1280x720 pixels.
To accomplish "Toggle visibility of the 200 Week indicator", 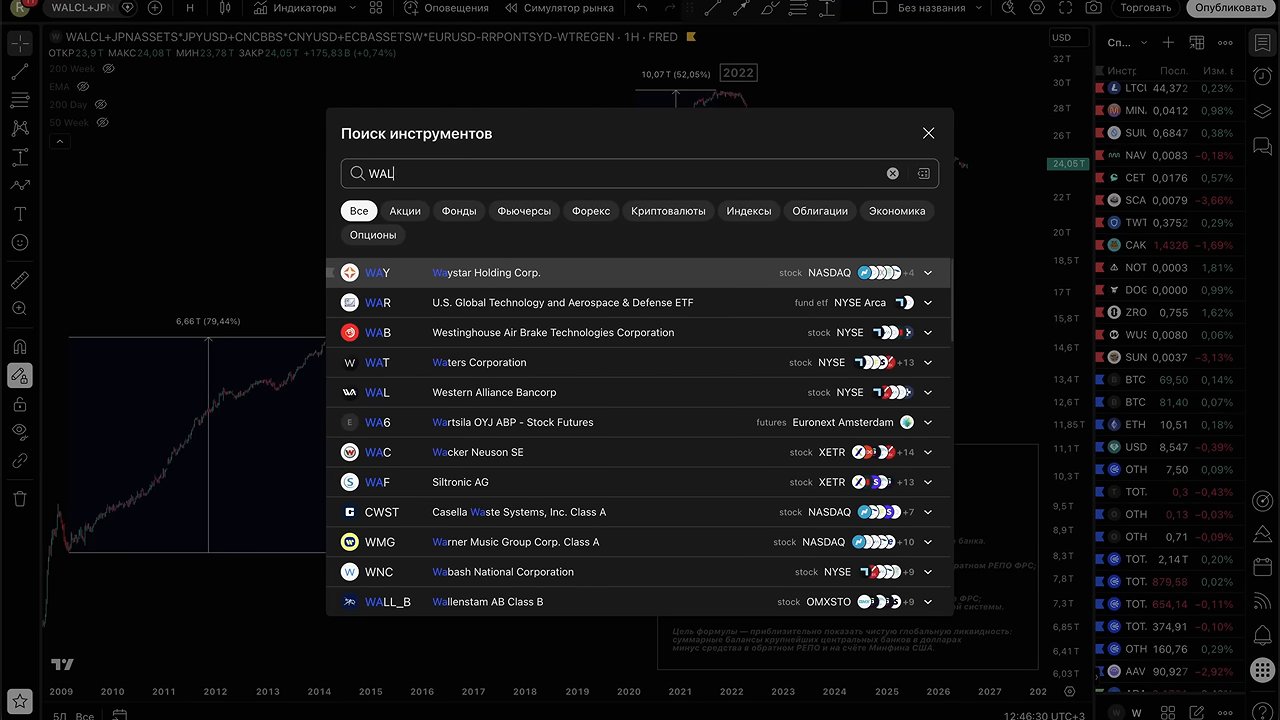I will 109,69.
